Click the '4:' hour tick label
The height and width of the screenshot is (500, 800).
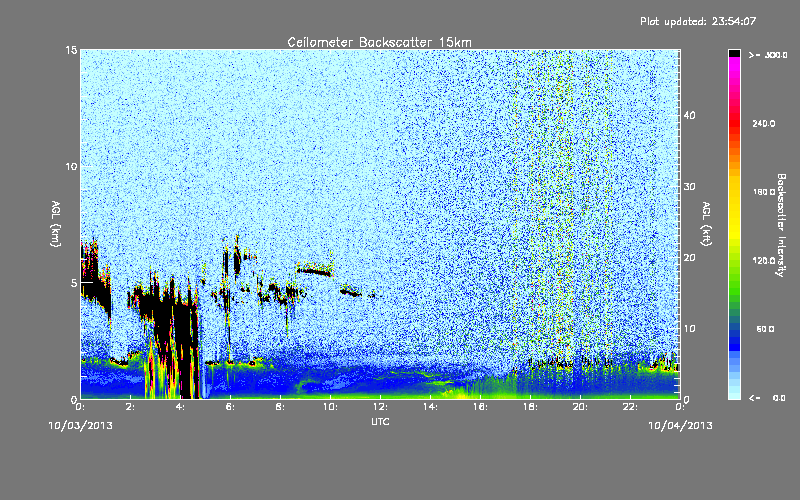coord(181,407)
